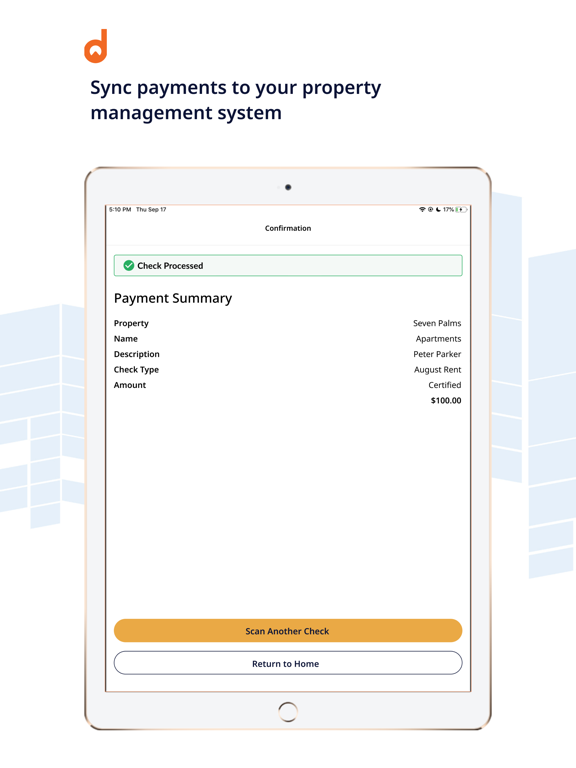The width and height of the screenshot is (576, 768).
Task: Select the Amount label
Action: pyautogui.click(x=130, y=385)
